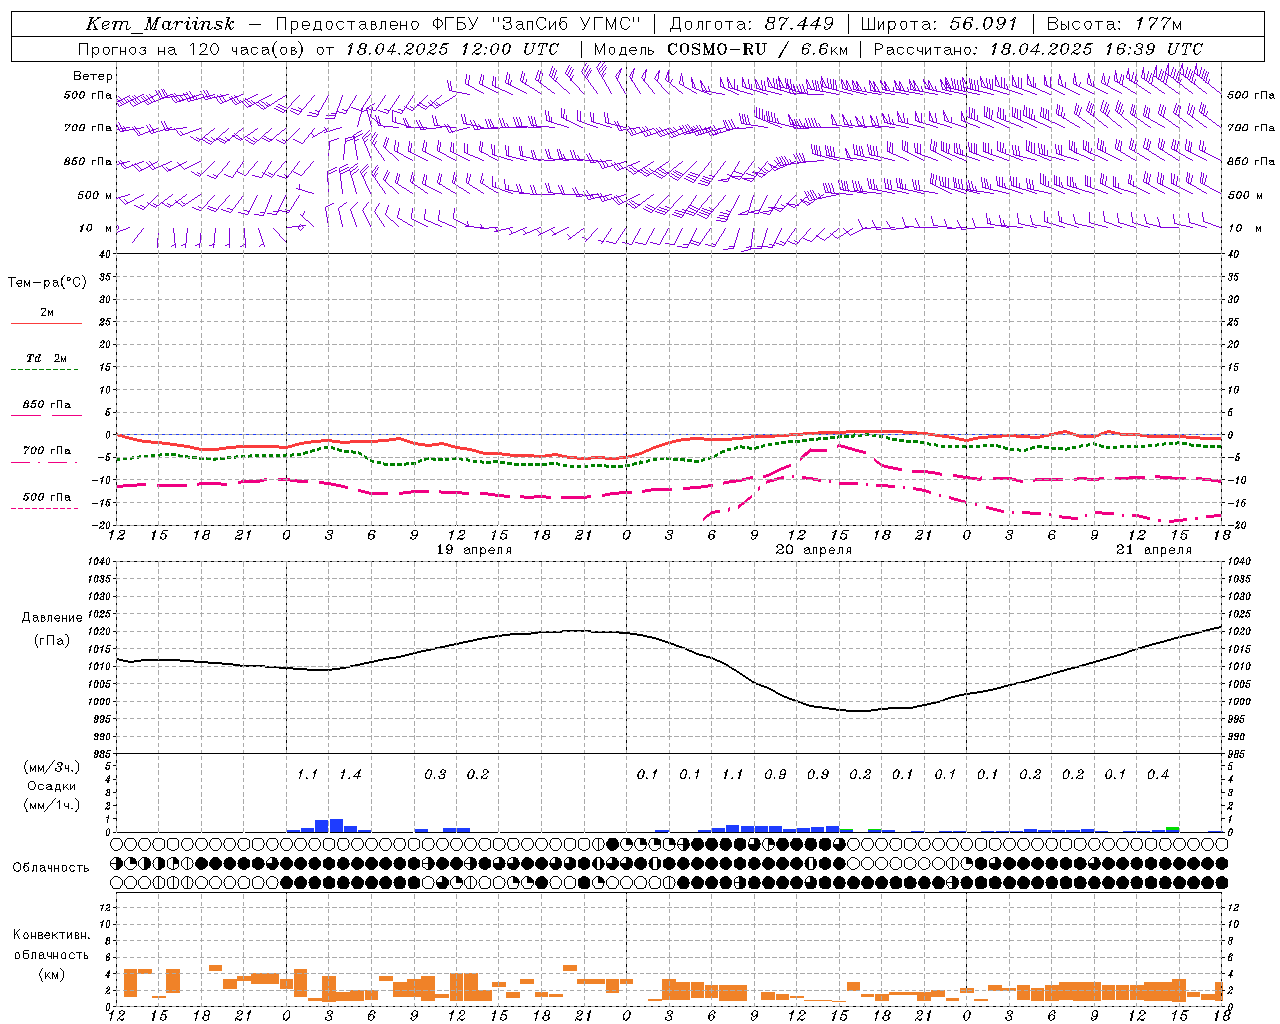1280x1024 pixels.
Task: Select left 10 м wind level label
Action: 95,228
